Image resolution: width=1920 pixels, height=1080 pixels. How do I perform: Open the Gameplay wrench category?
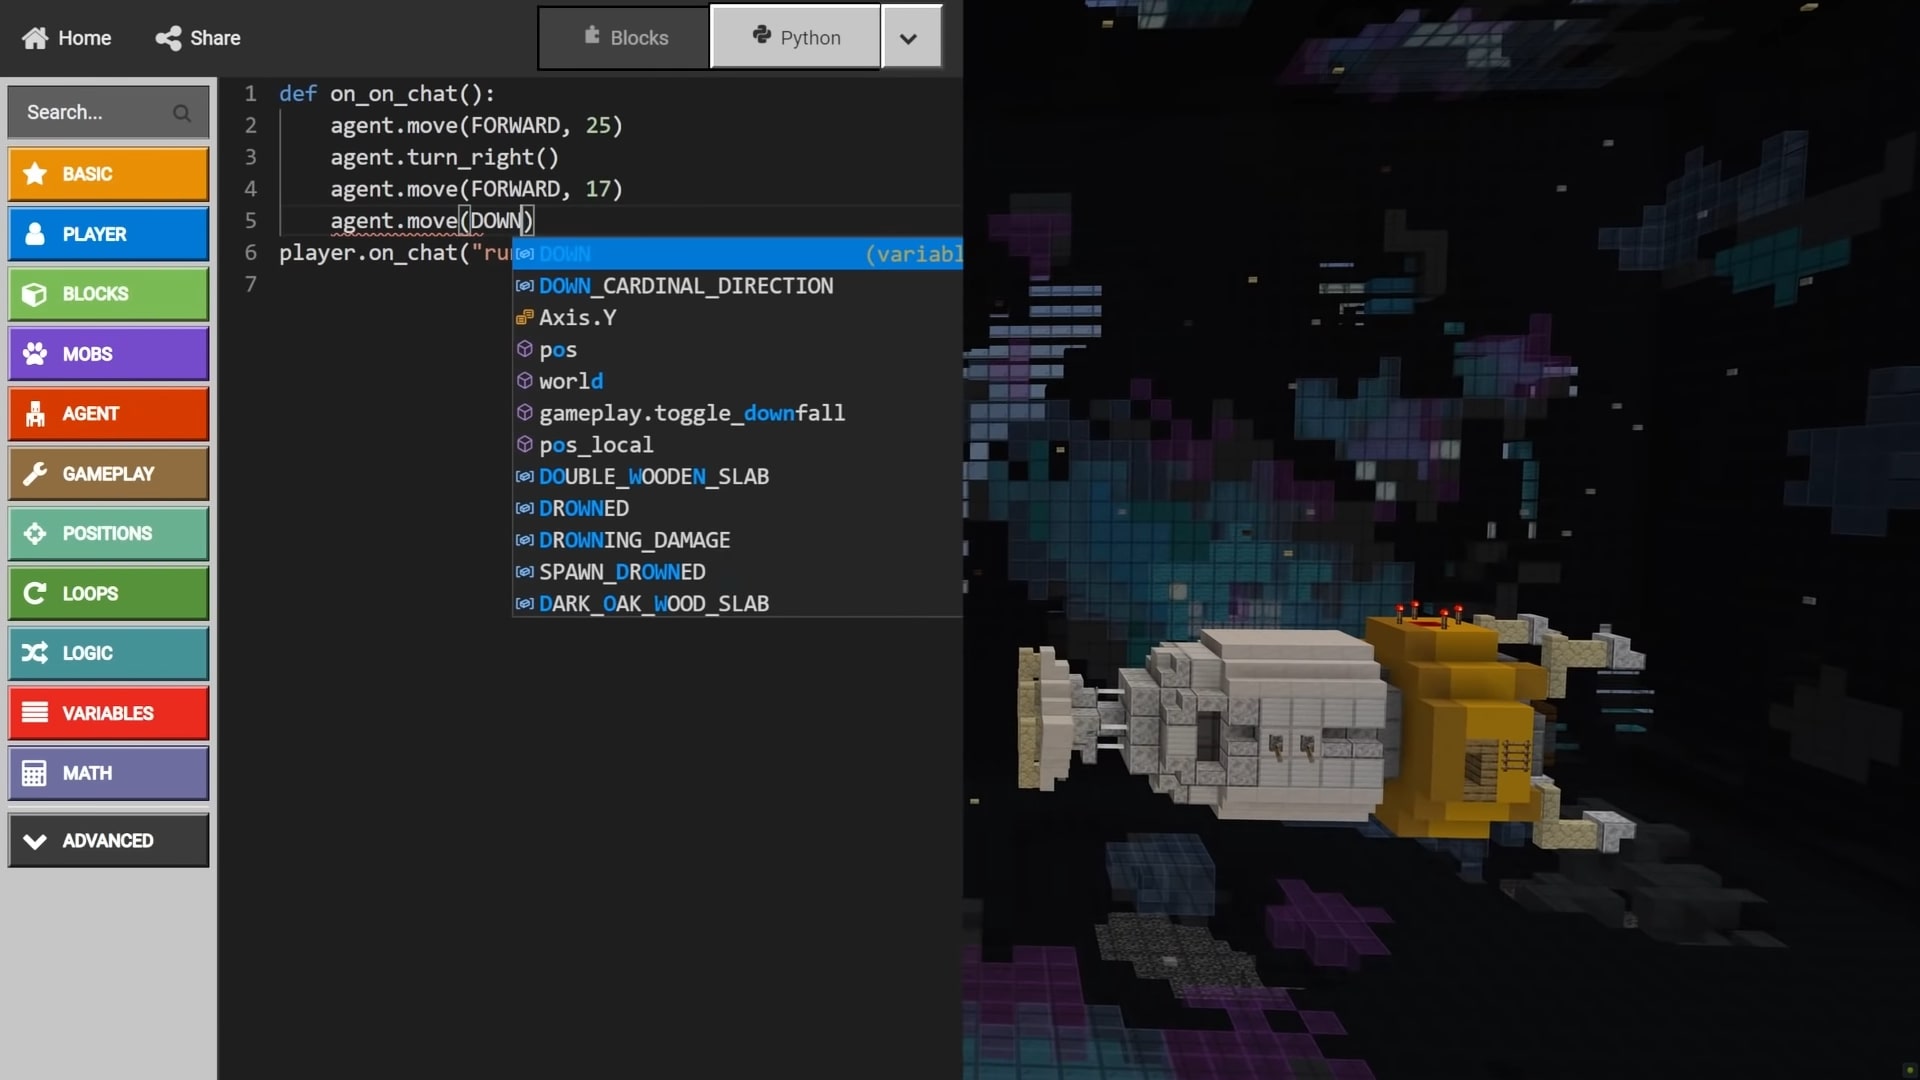pos(108,474)
